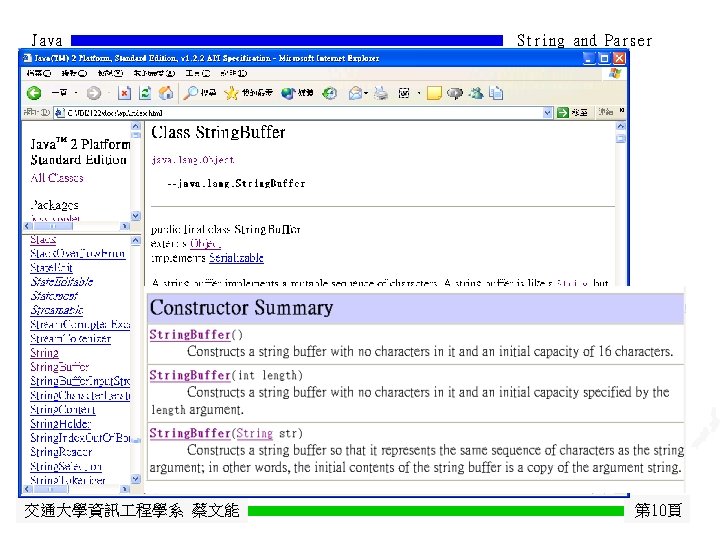Click the copy documents toolbar icon
The width and height of the screenshot is (720, 540).
496,93
